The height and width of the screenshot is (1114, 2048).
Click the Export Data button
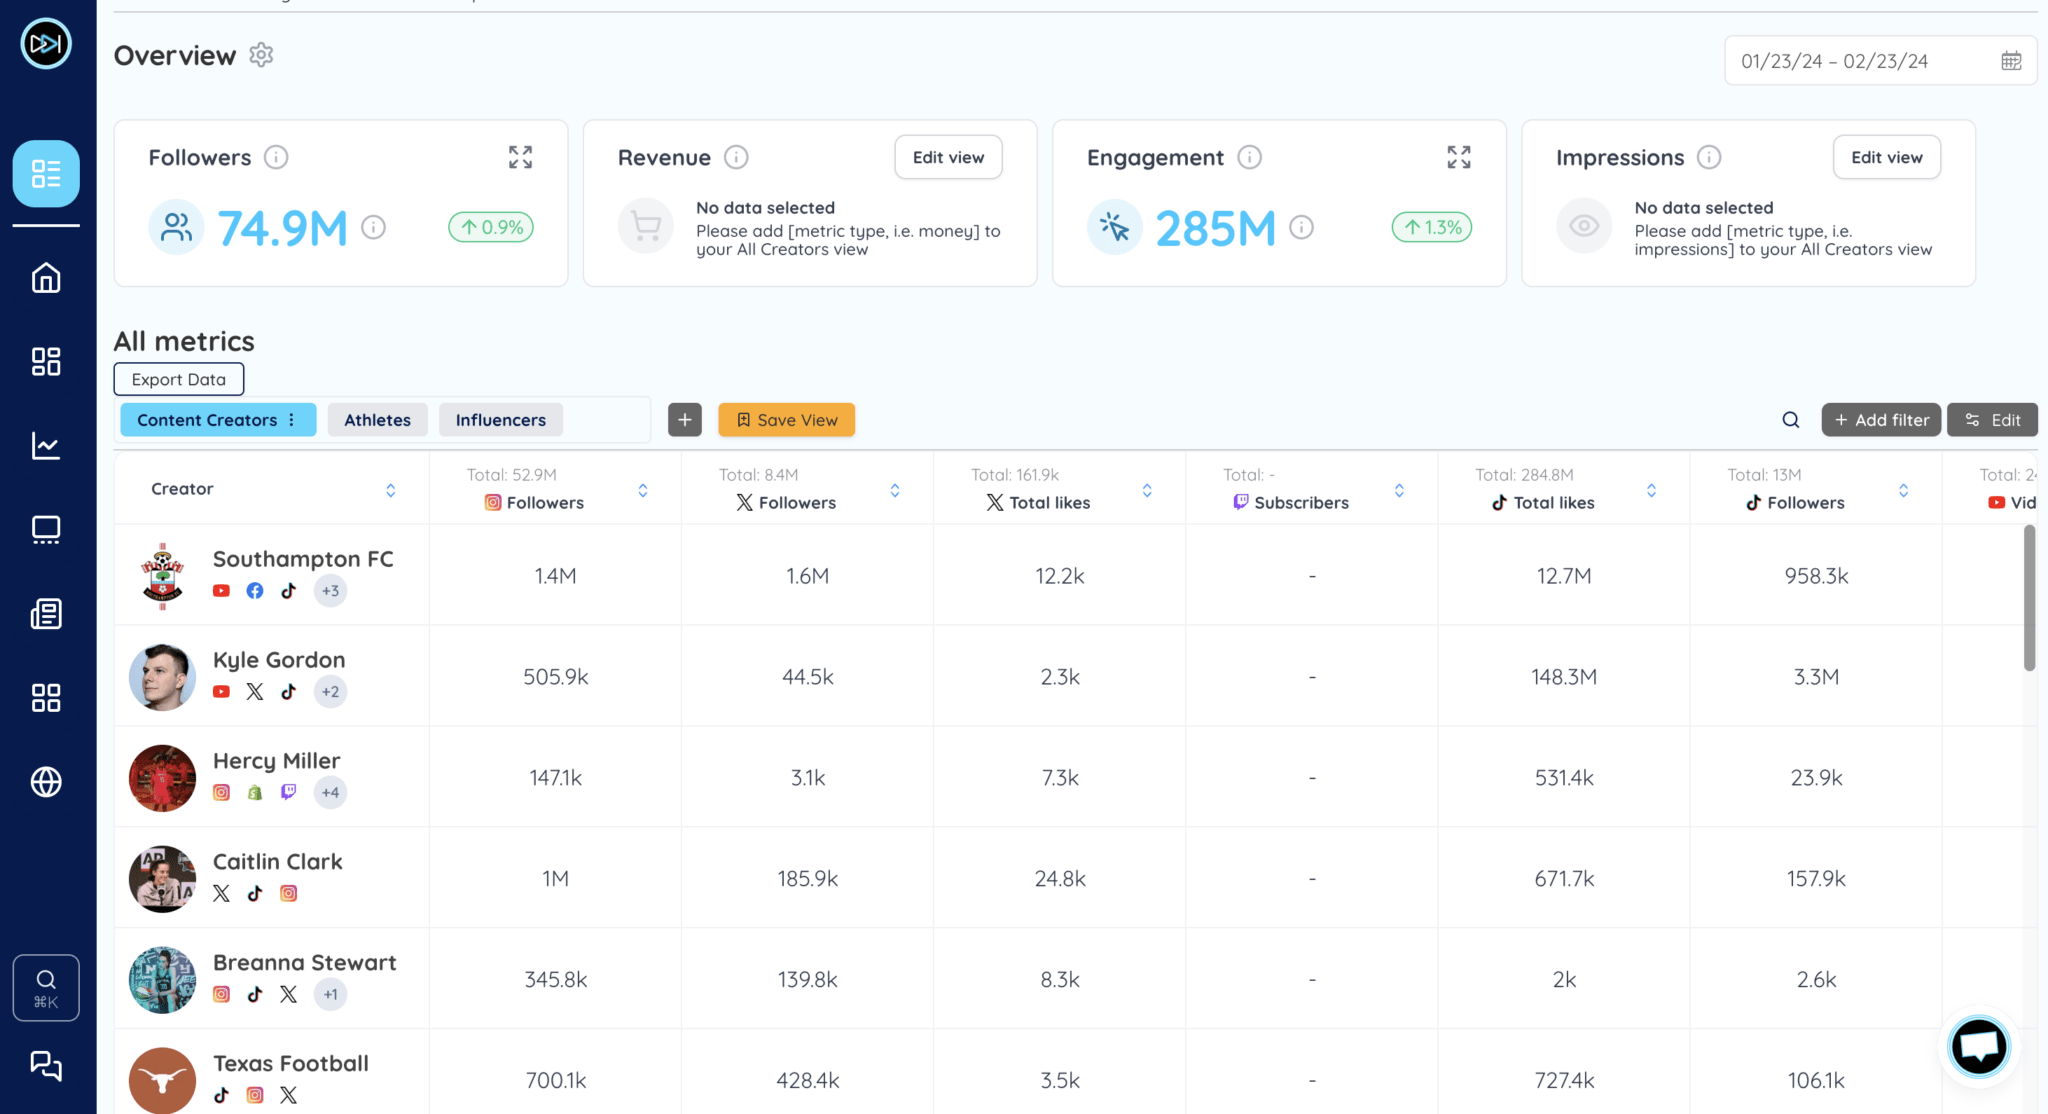(178, 379)
